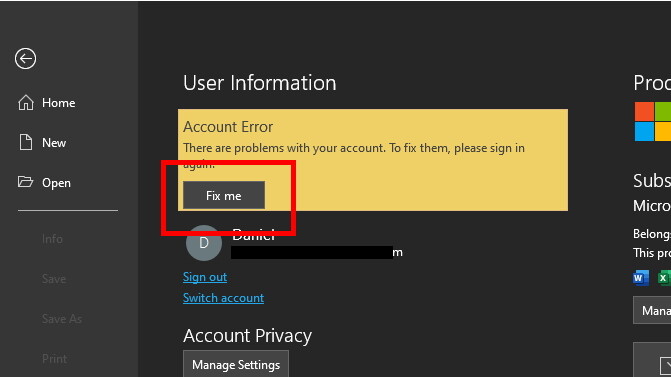
Task: Click the partially visible Mana... account button
Action: (652, 310)
